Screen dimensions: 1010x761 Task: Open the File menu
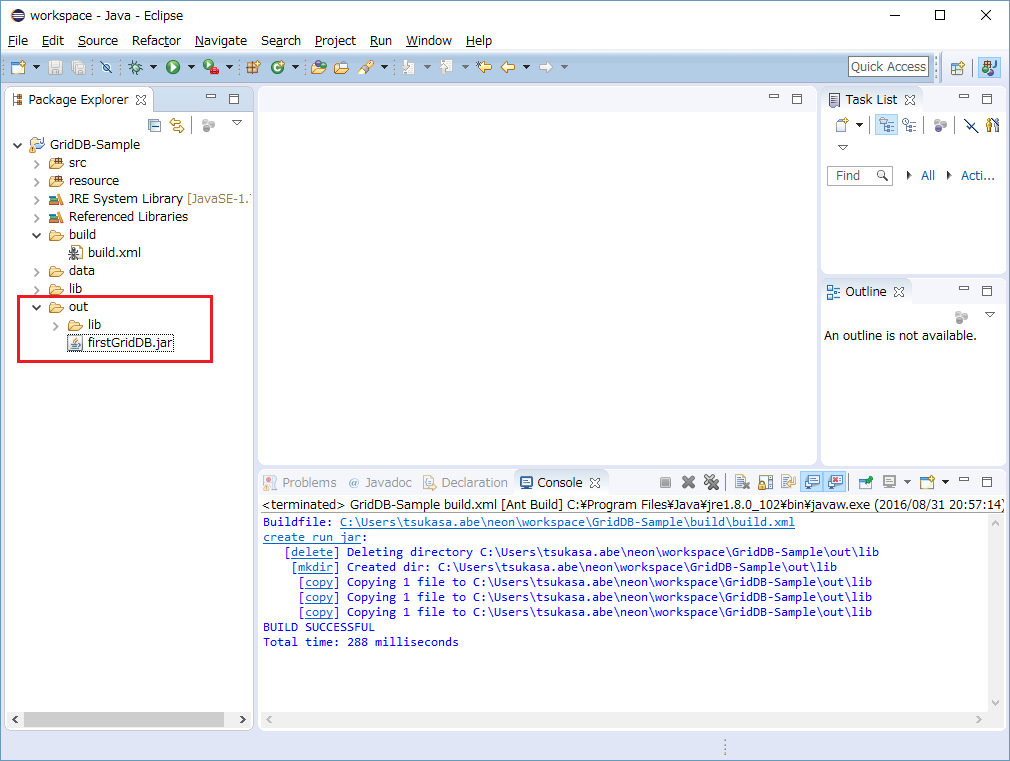[18, 41]
